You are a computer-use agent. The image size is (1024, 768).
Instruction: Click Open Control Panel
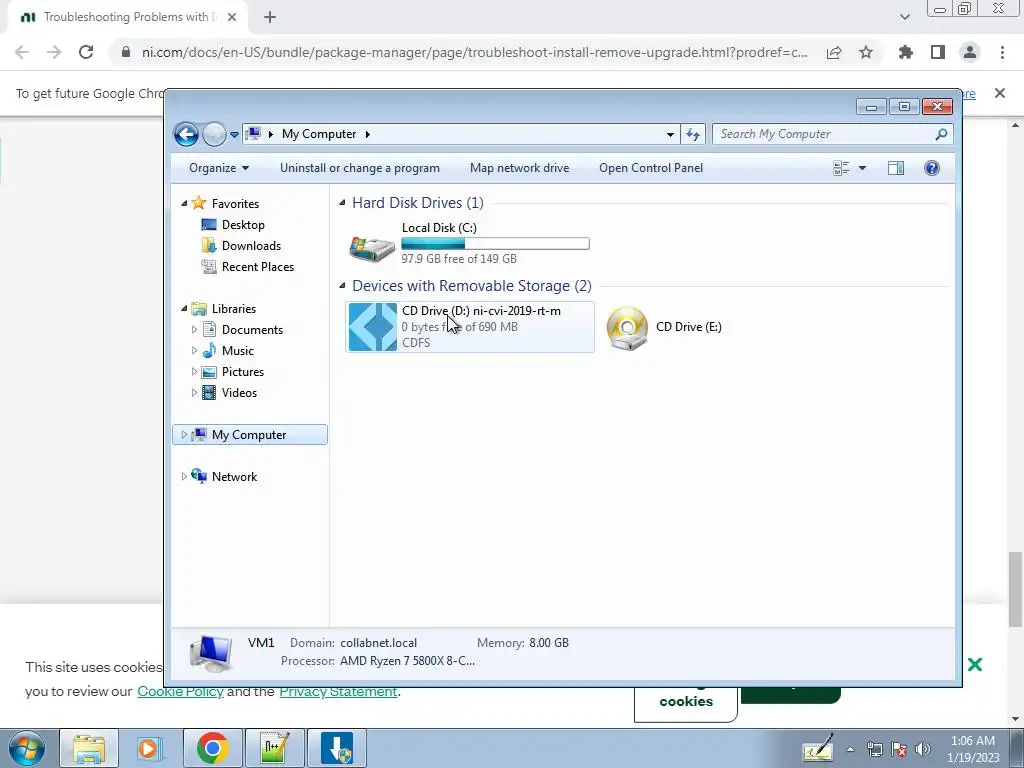tap(651, 168)
